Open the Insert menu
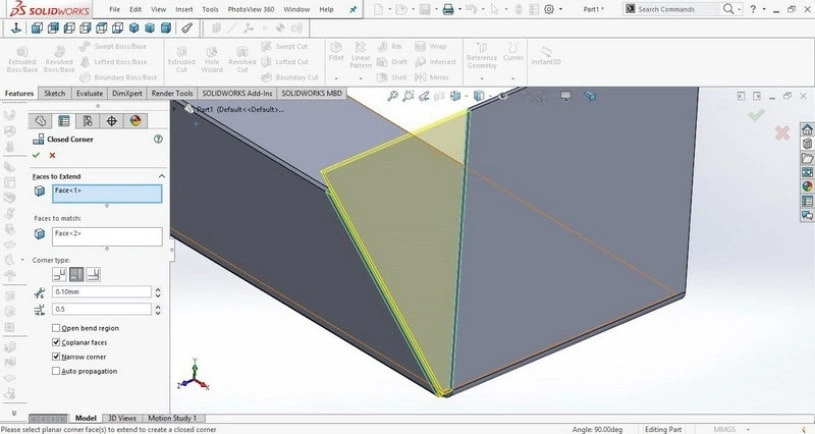The width and height of the screenshot is (815, 434). 182,9
